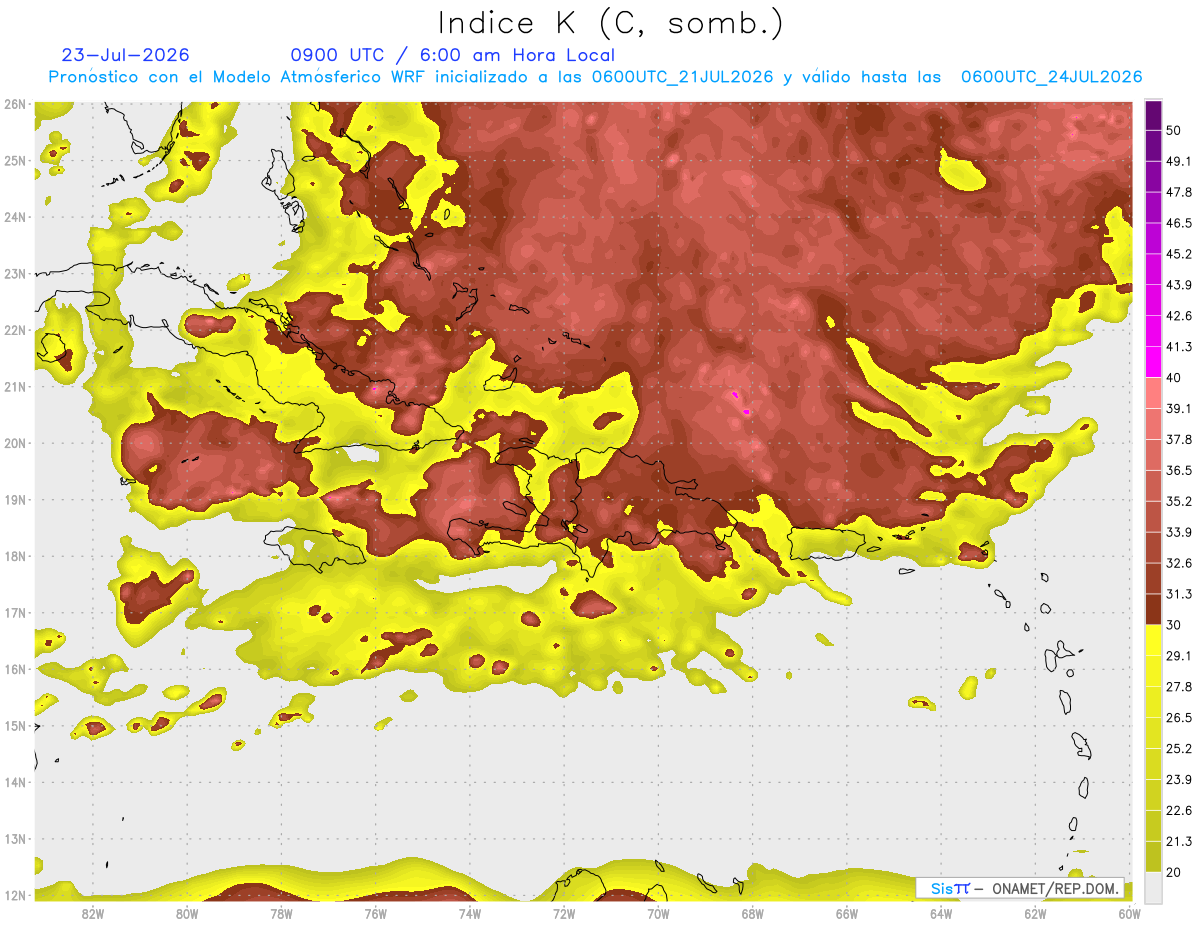Click the "24N" latitude axis label
Viewport: 1200px width, 927px height.
coord(15,217)
